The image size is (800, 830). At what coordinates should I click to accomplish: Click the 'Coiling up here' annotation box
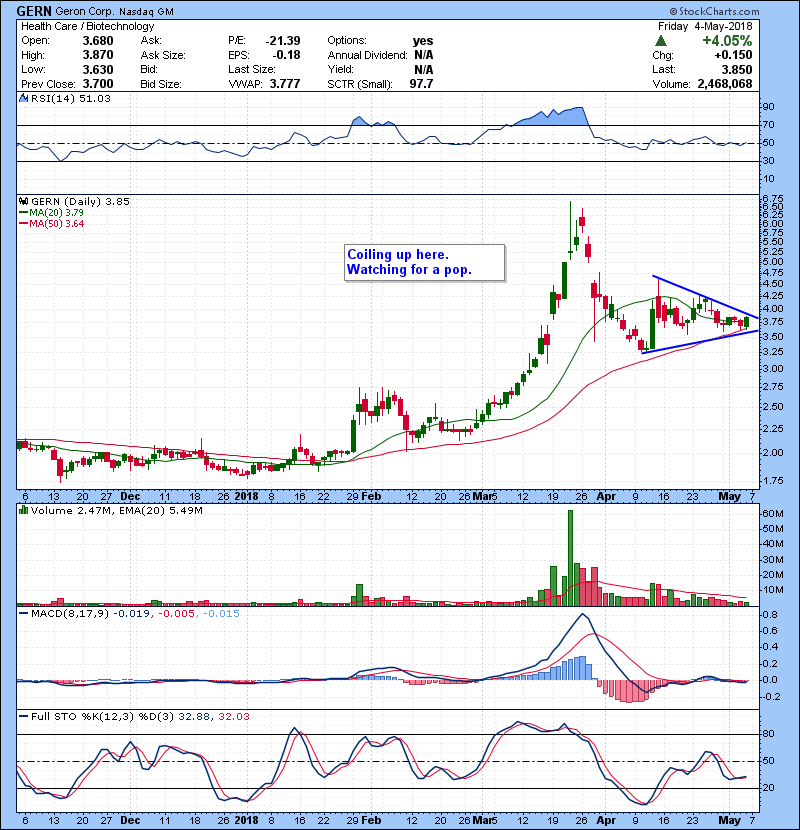click(425, 263)
